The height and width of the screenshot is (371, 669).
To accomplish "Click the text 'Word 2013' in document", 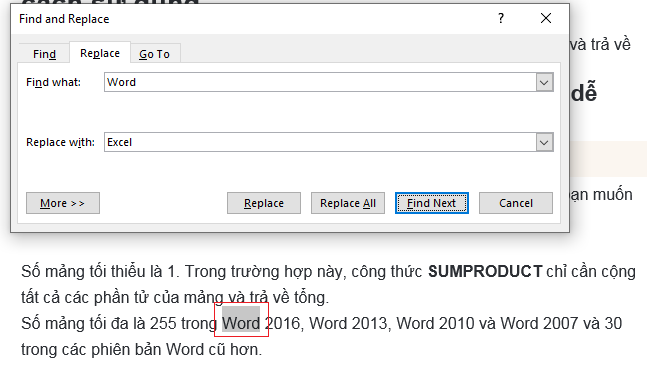I will click(x=348, y=323).
